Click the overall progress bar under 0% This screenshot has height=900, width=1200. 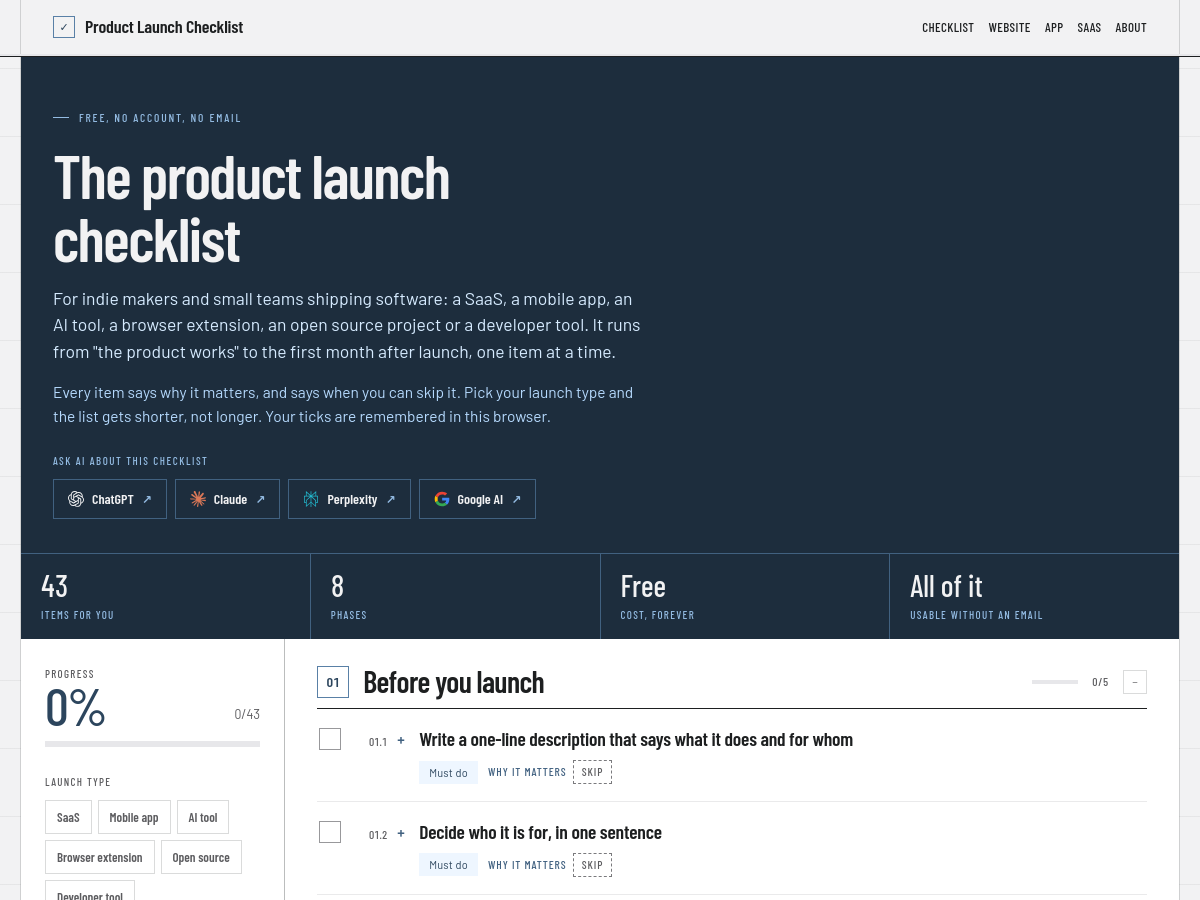[152, 744]
